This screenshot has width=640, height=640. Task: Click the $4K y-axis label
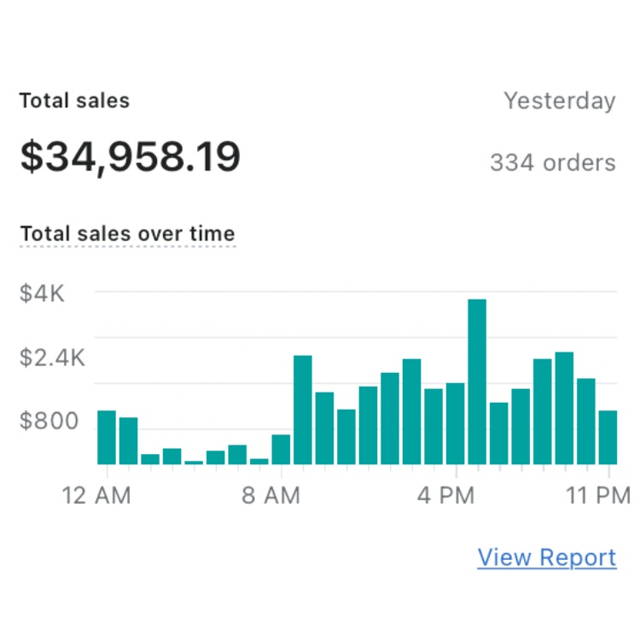click(42, 293)
